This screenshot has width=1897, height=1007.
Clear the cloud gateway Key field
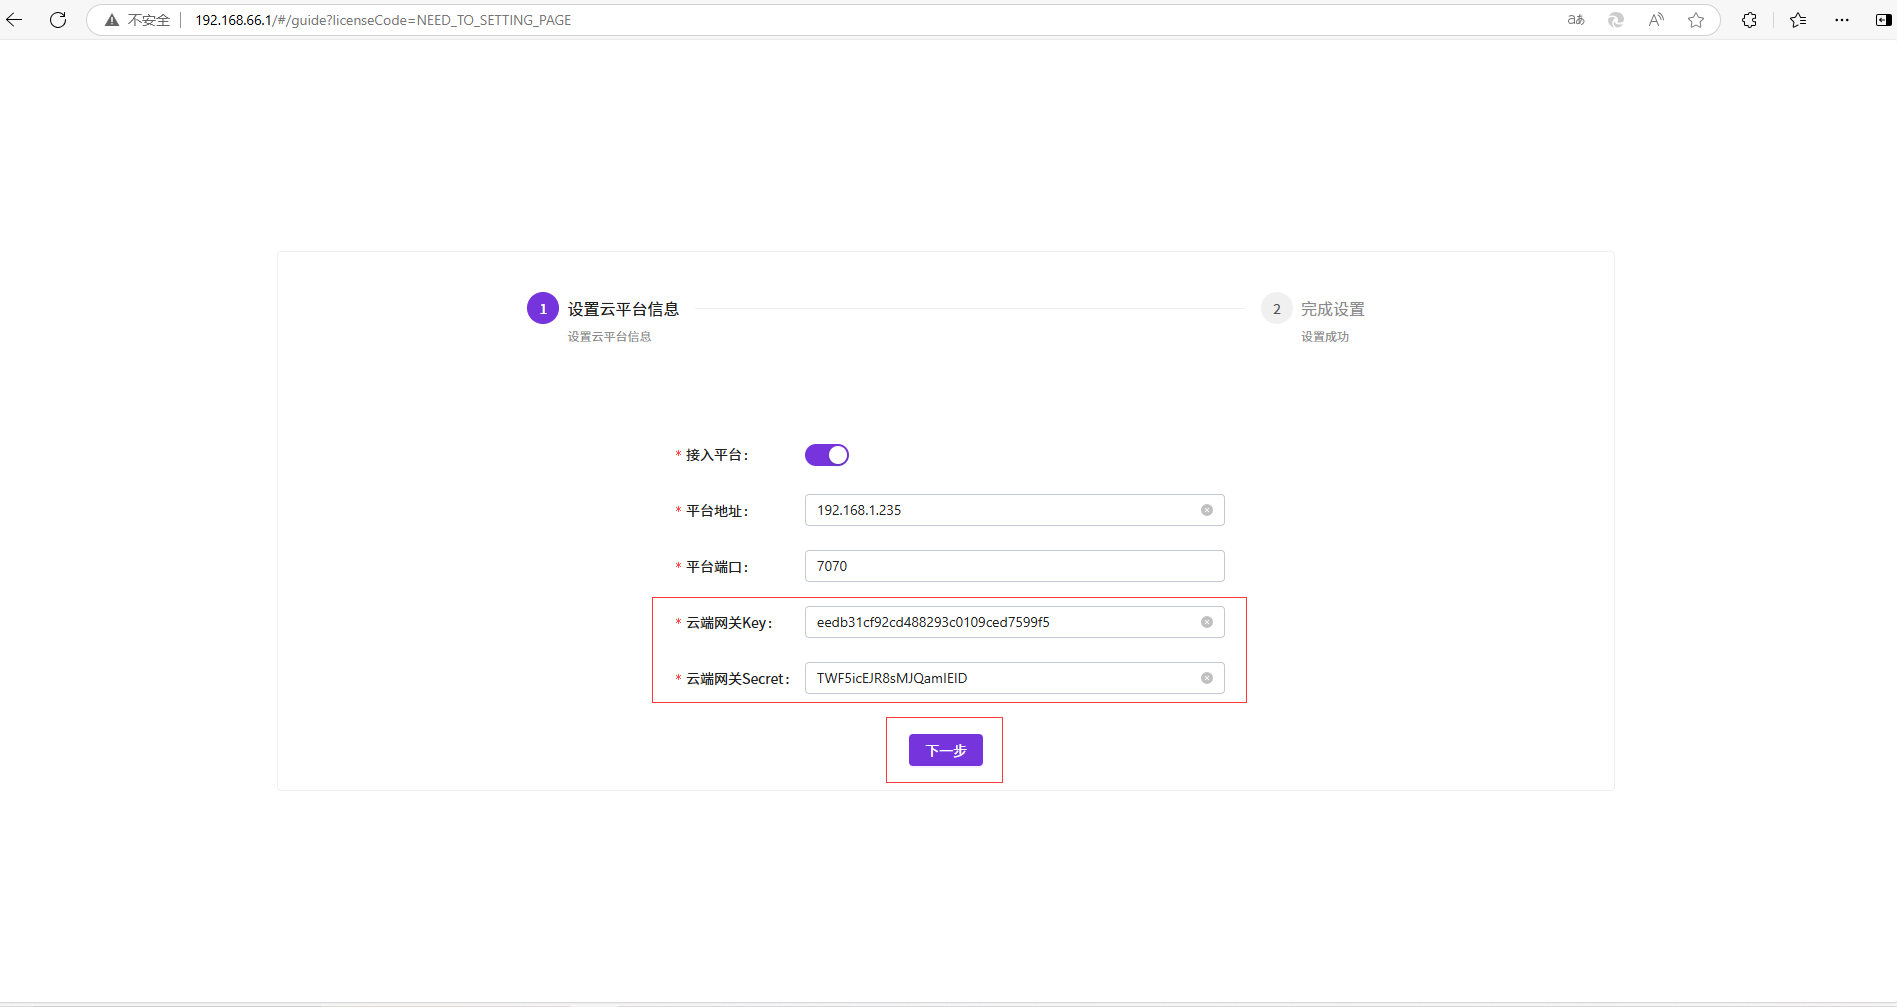pyautogui.click(x=1207, y=622)
